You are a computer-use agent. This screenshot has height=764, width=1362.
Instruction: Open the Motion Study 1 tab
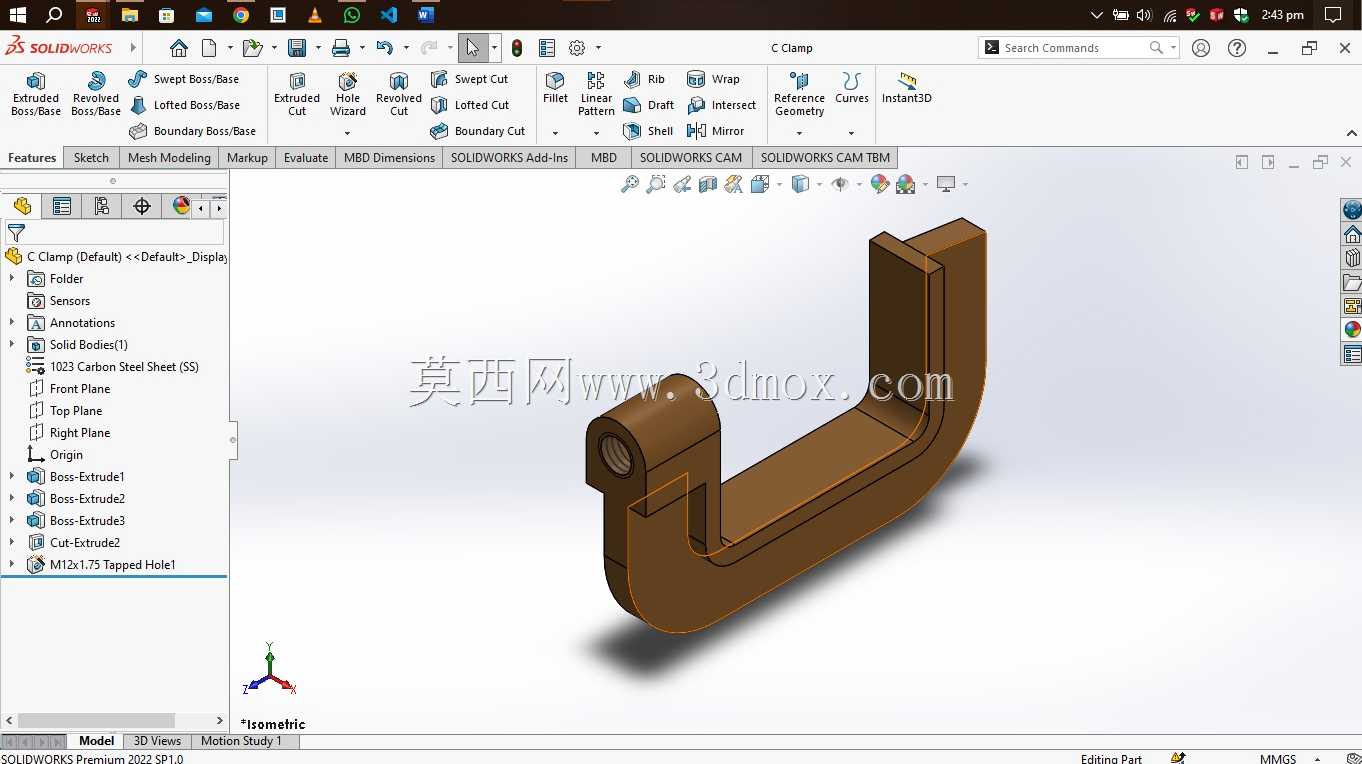pyautogui.click(x=241, y=741)
